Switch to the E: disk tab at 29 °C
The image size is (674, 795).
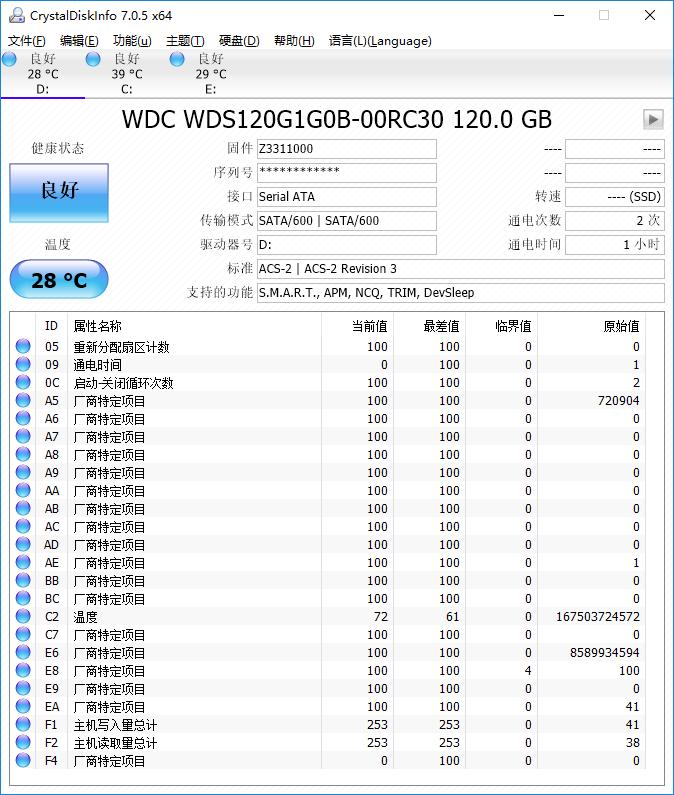point(210,74)
